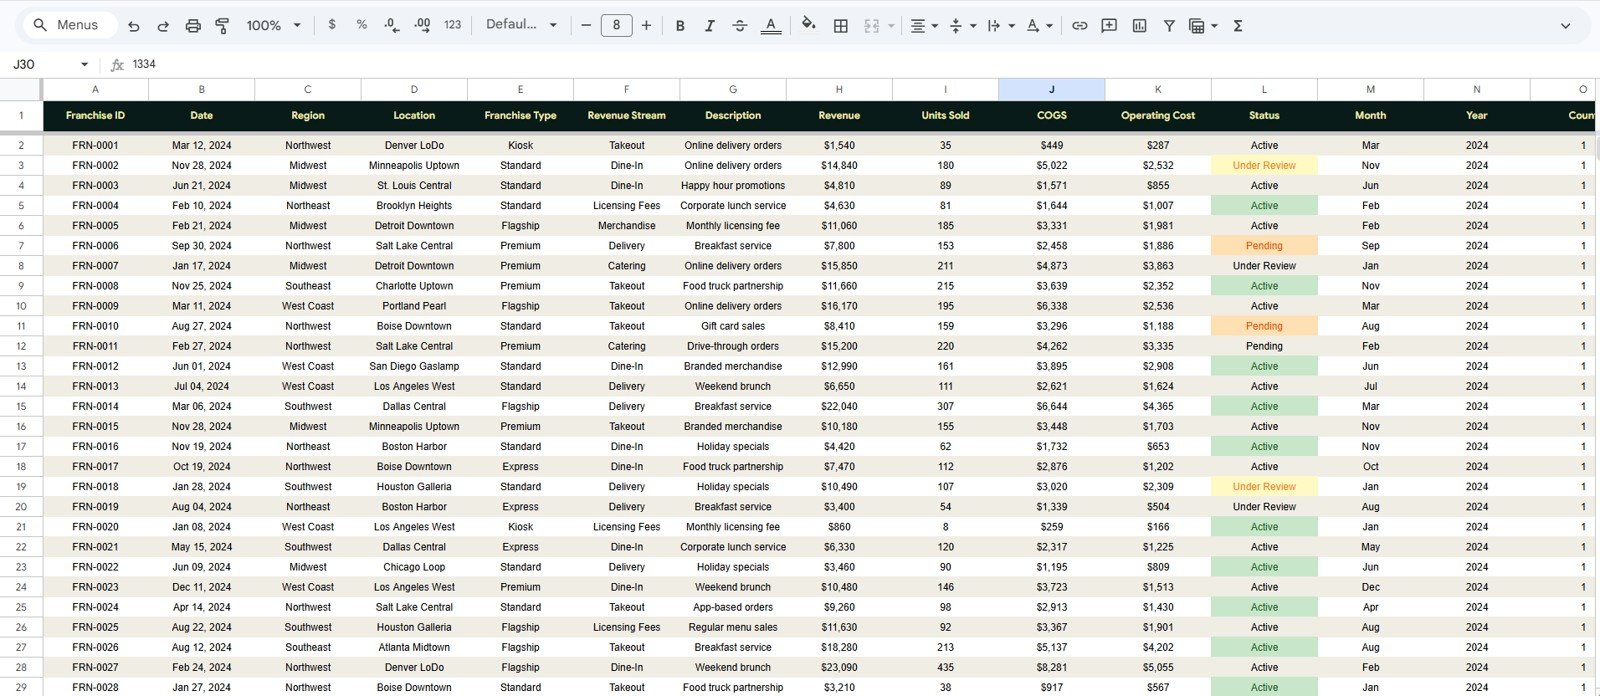Image resolution: width=1600 pixels, height=696 pixels.
Task: Toggle bold formatting
Action: click(x=680, y=26)
